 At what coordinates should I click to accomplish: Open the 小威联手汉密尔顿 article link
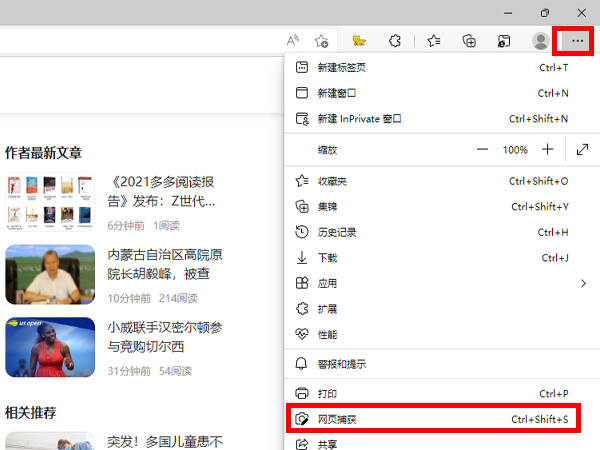point(165,337)
